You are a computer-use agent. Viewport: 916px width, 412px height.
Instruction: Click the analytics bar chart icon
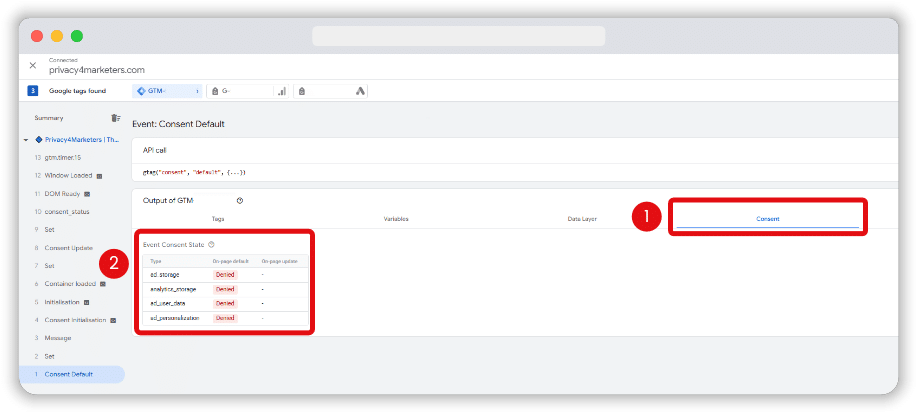coord(282,91)
